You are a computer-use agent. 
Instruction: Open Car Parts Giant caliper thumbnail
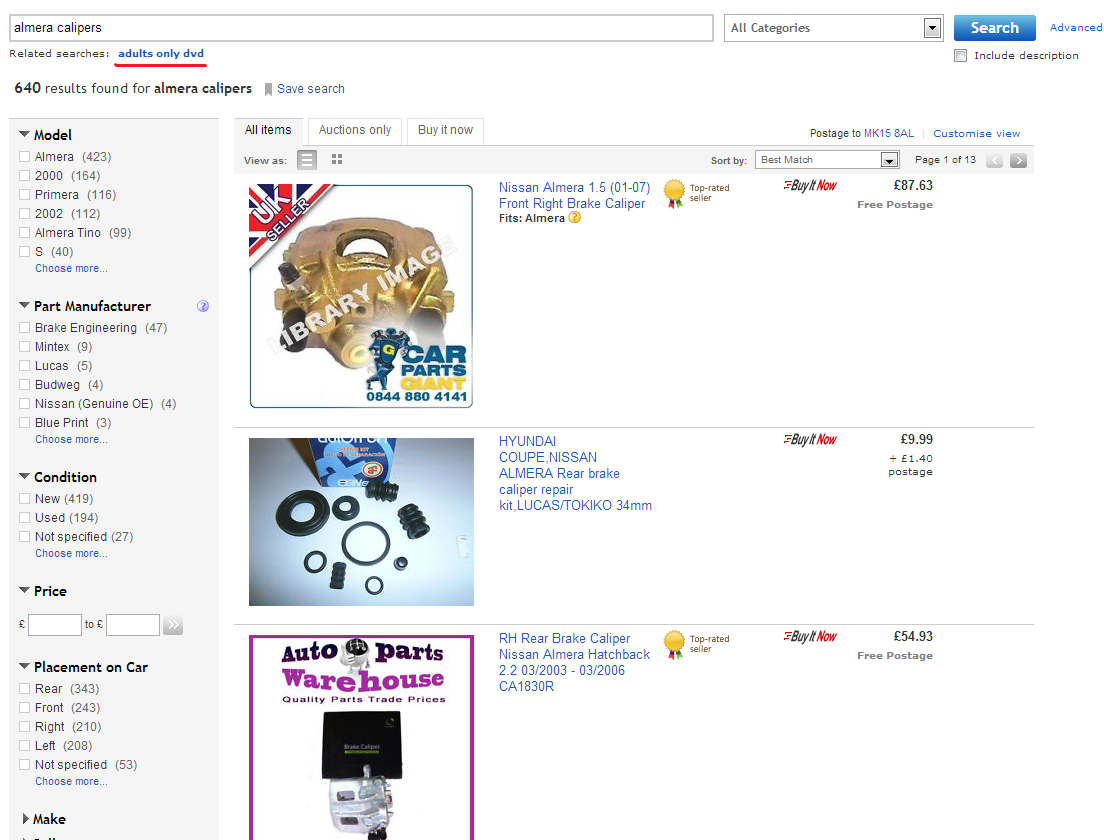(361, 296)
